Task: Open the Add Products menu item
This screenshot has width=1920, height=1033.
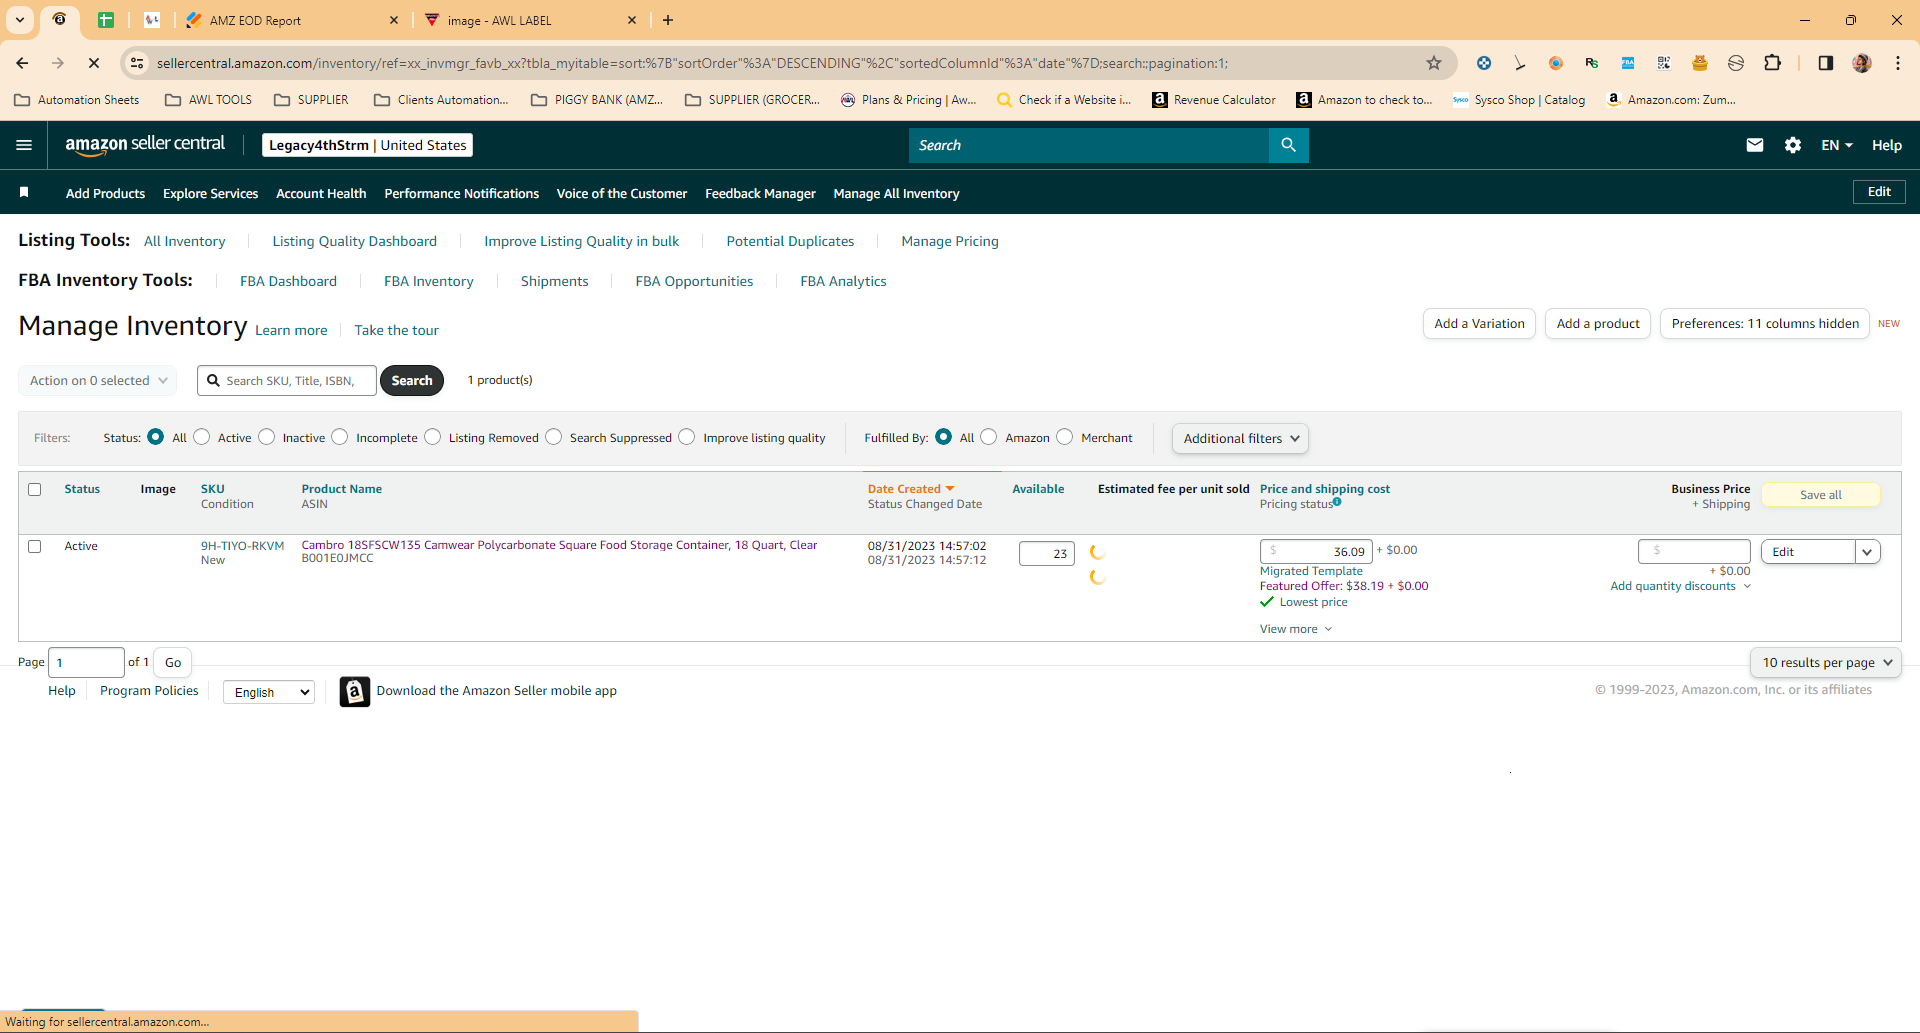Action: pos(105,193)
